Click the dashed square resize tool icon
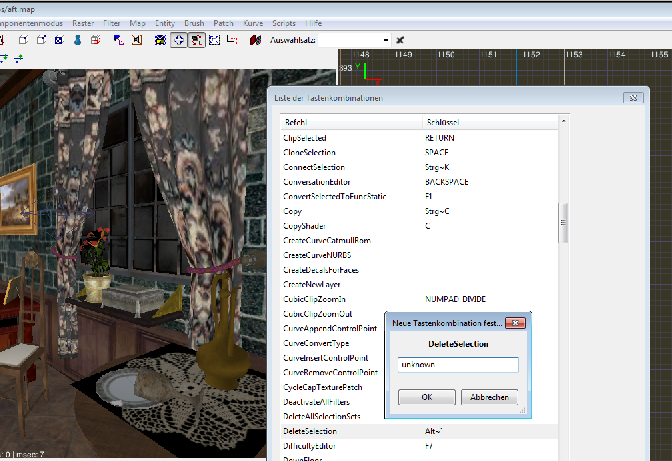672x461 pixels. click(214, 40)
